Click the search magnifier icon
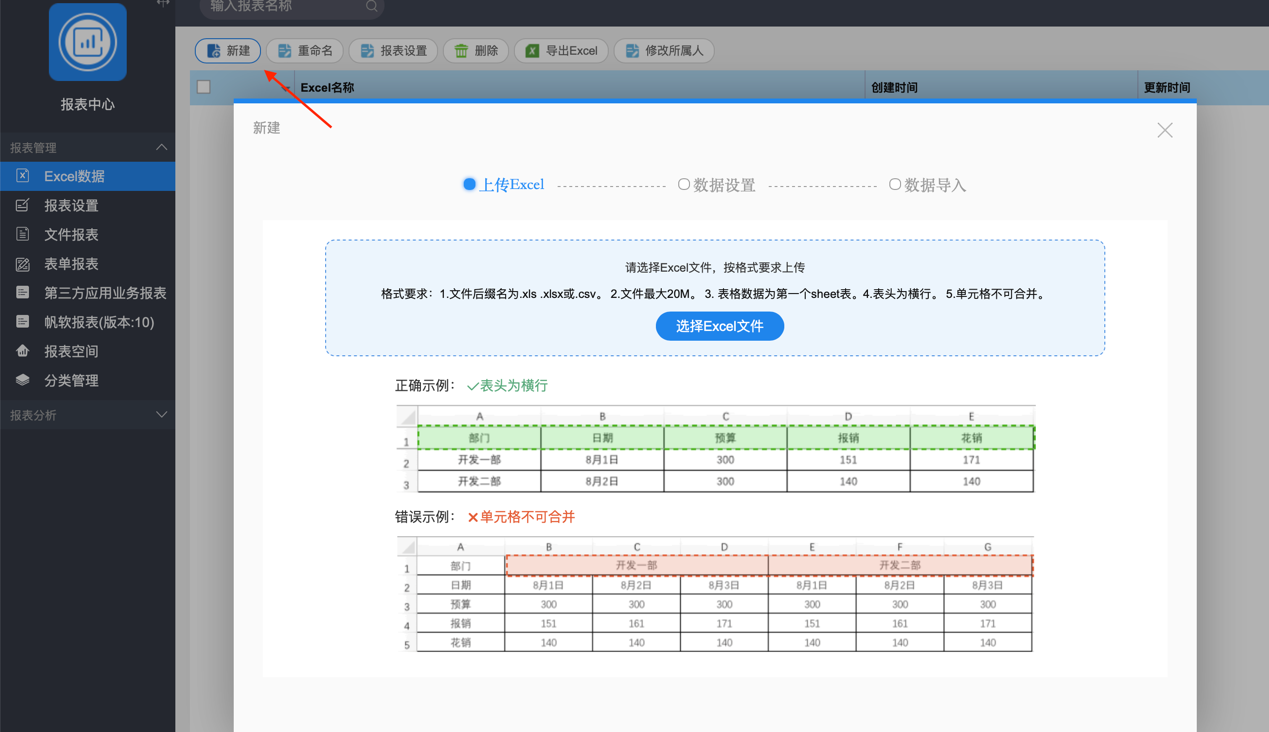 pos(372,7)
